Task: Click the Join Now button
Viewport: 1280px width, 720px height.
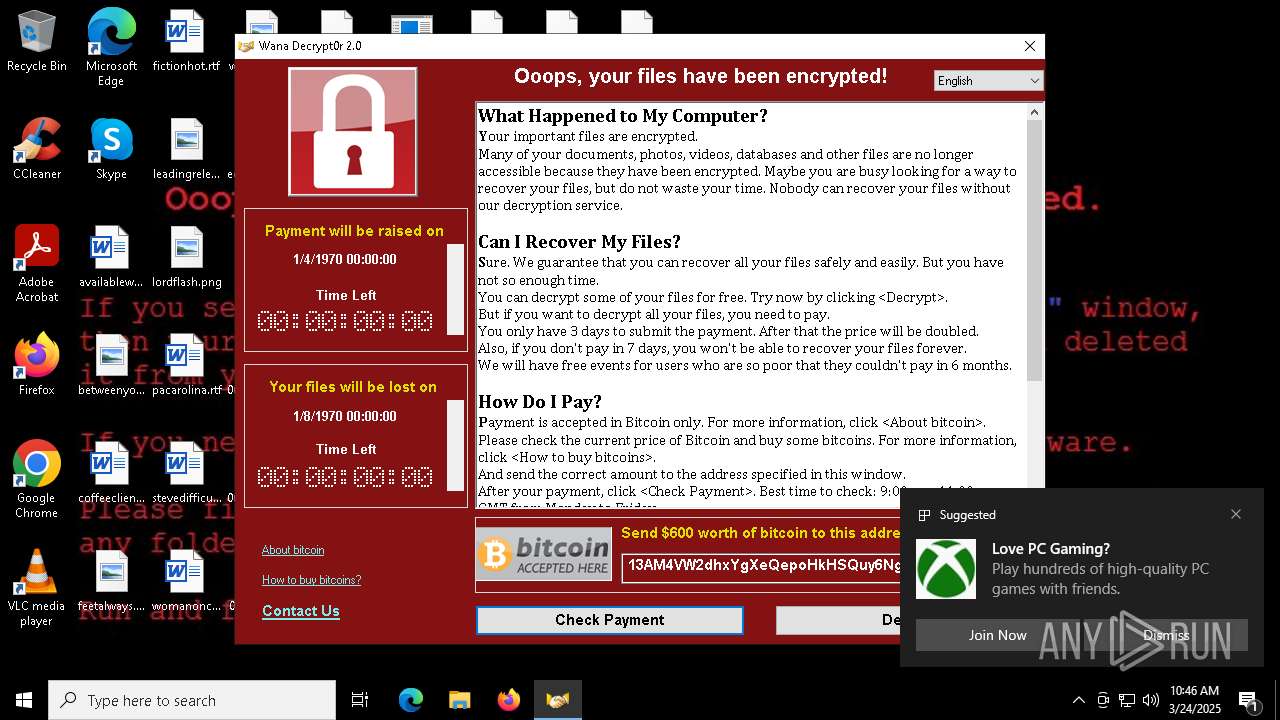Action: (997, 635)
